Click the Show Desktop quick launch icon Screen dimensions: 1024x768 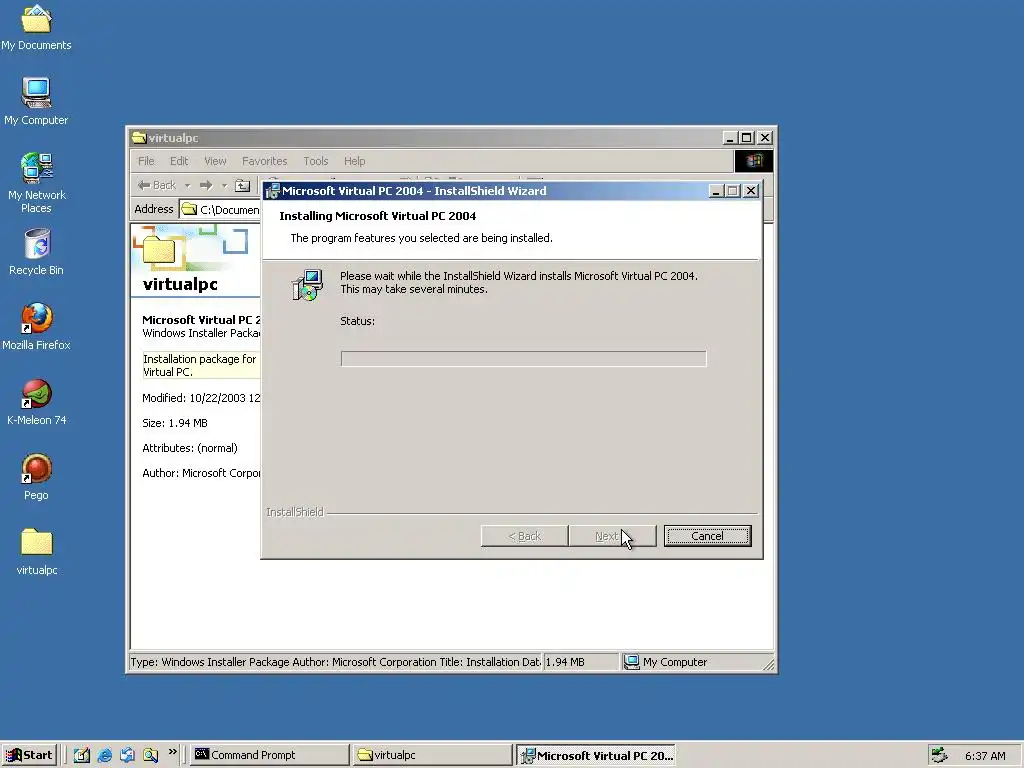(x=82, y=755)
